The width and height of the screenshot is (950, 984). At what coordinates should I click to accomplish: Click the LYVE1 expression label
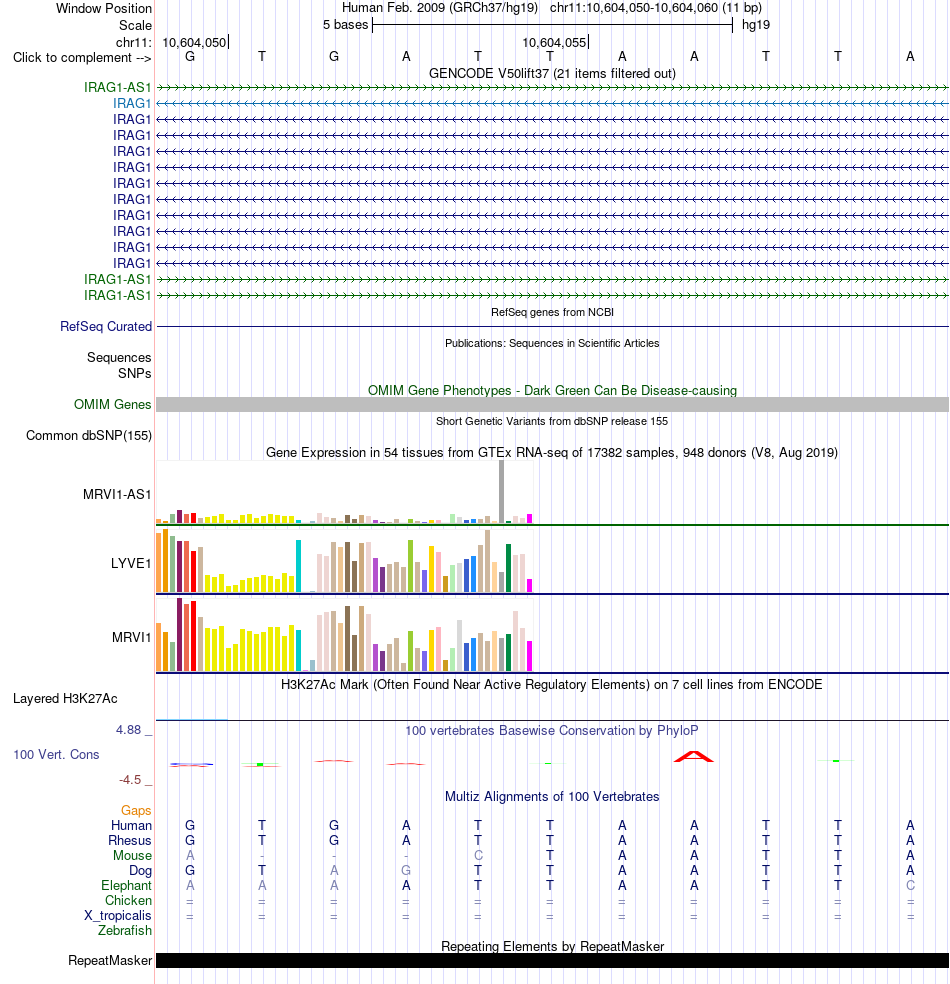pos(131,564)
